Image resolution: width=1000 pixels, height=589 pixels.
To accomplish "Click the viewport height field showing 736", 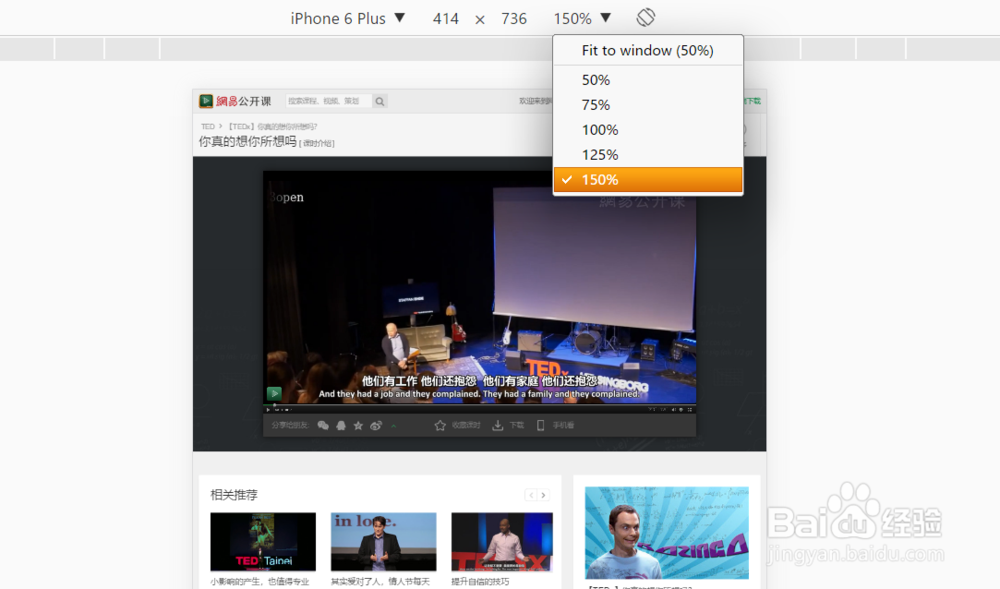I will (513, 18).
